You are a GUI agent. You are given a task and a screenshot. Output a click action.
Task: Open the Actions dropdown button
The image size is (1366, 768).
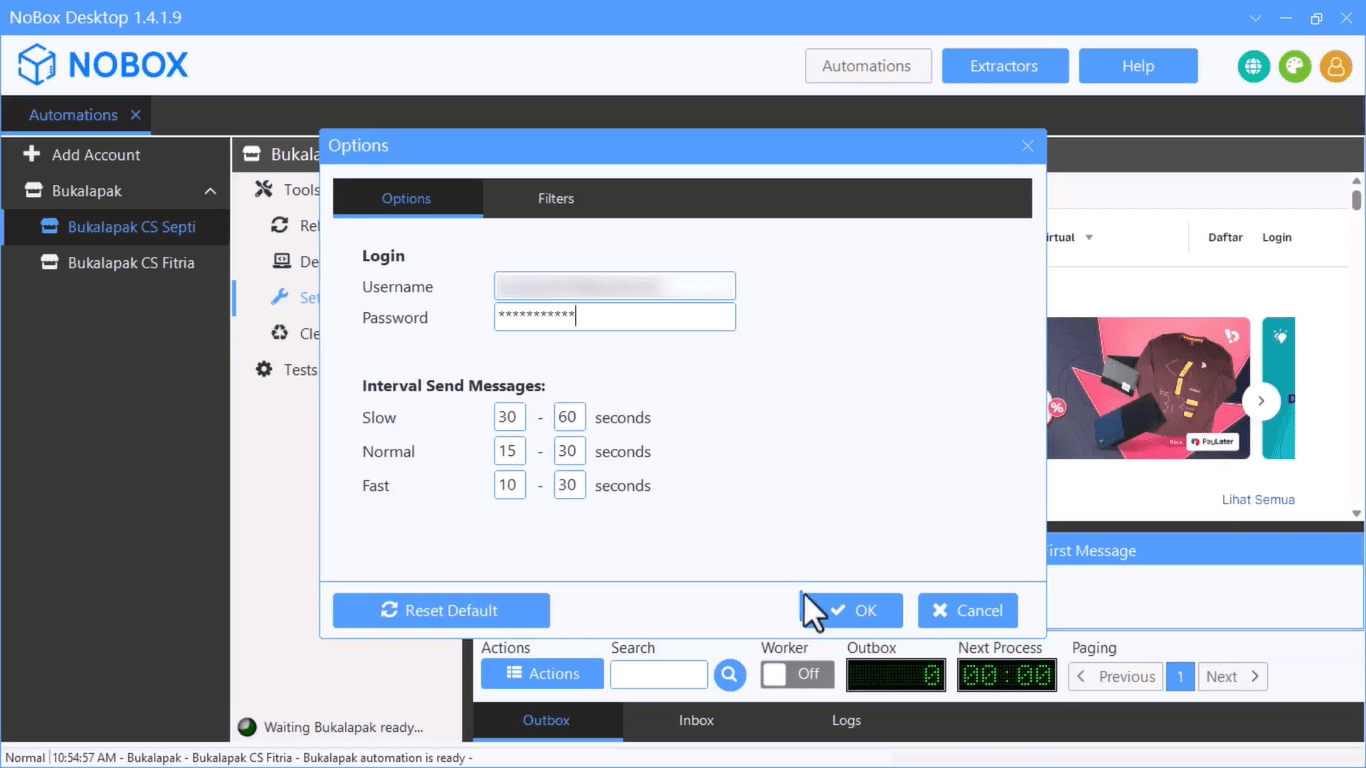[x=542, y=674]
